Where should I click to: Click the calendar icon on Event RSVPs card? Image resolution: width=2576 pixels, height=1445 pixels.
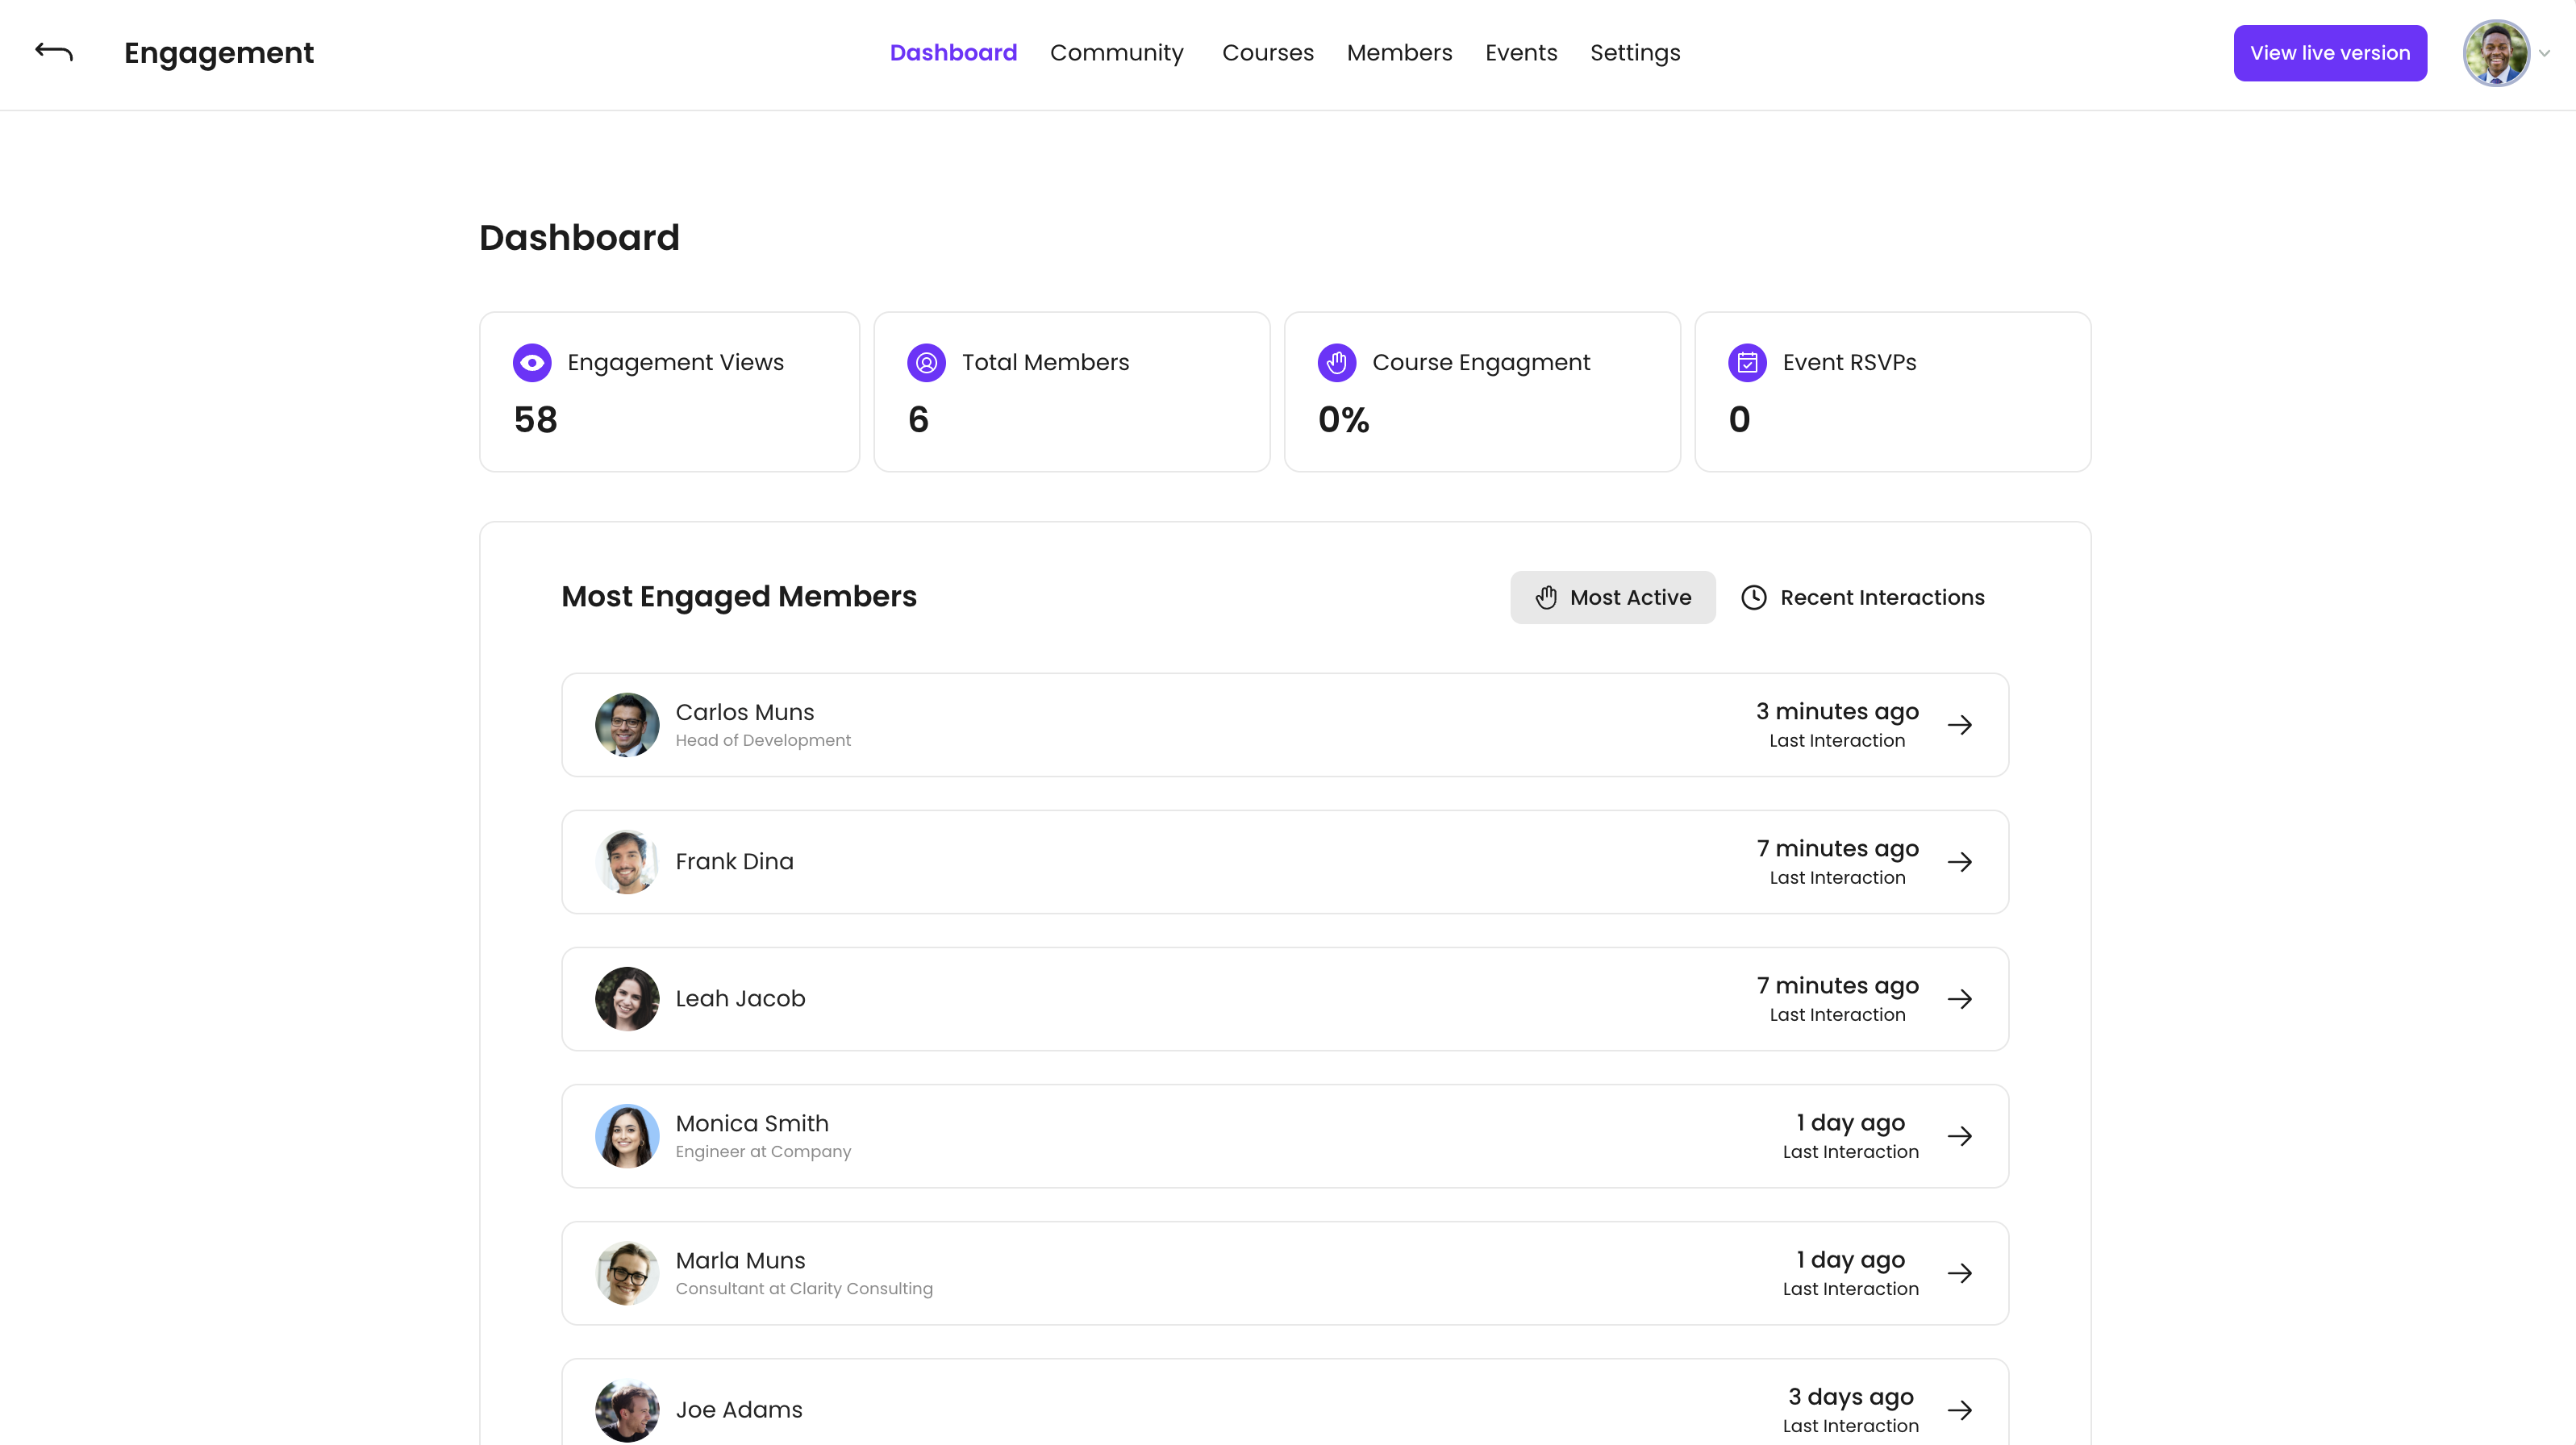click(x=1747, y=362)
